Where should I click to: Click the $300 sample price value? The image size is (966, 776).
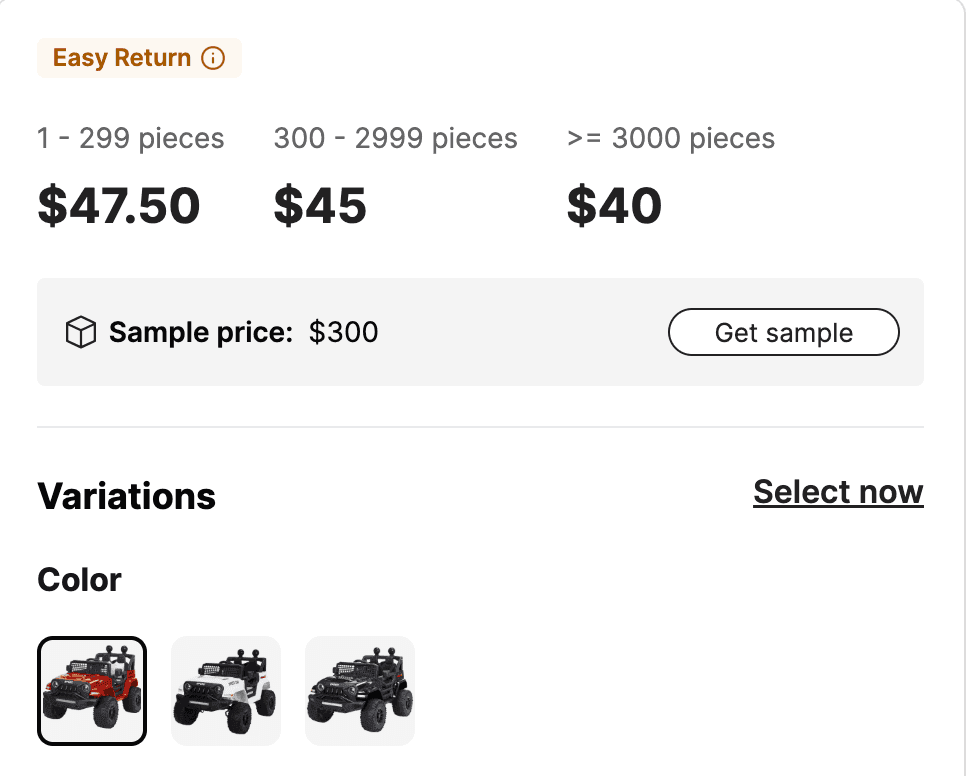click(x=344, y=332)
